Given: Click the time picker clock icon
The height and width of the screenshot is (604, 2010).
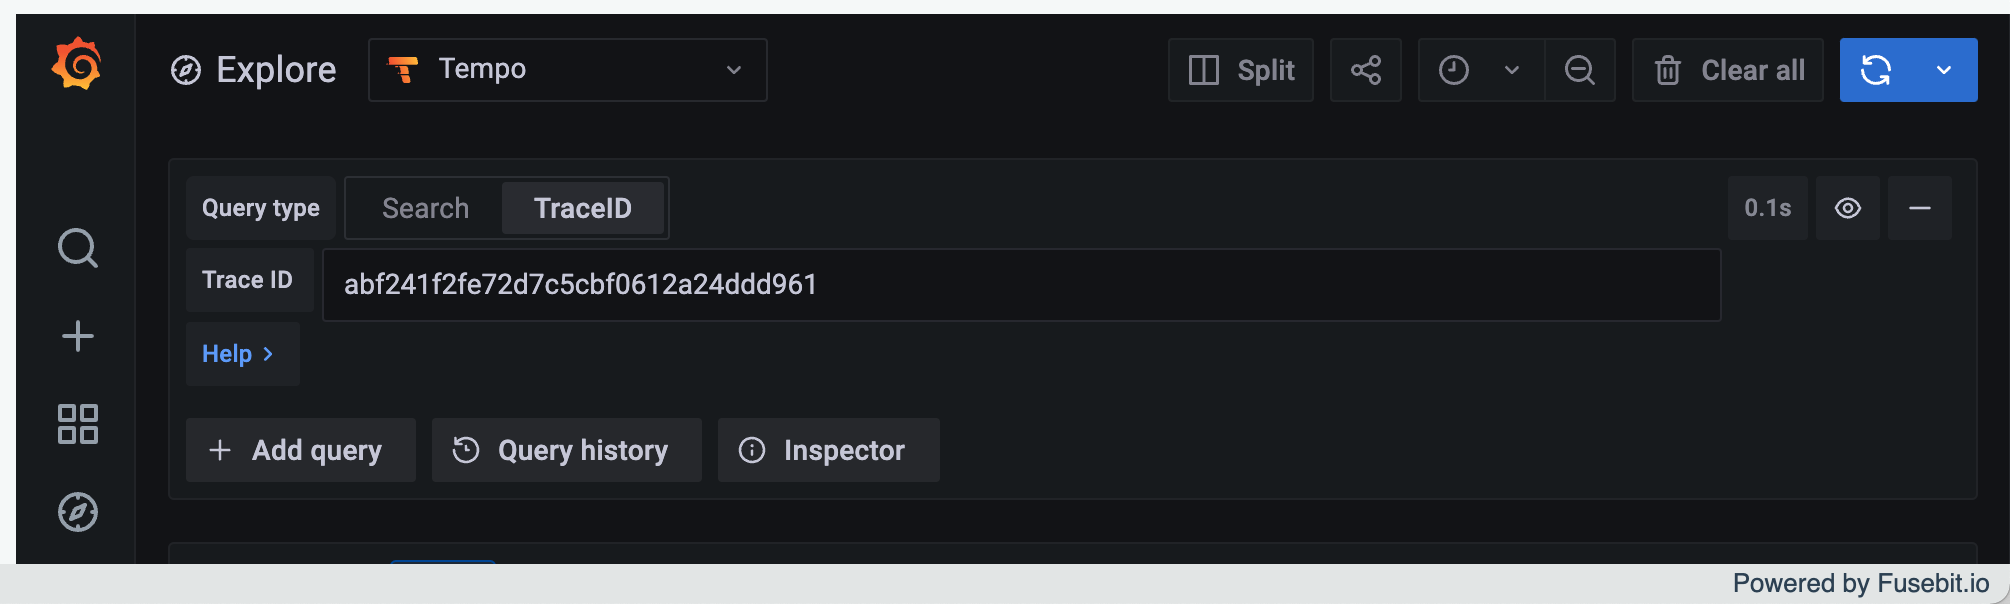Looking at the screenshot, I should pyautogui.click(x=1453, y=70).
